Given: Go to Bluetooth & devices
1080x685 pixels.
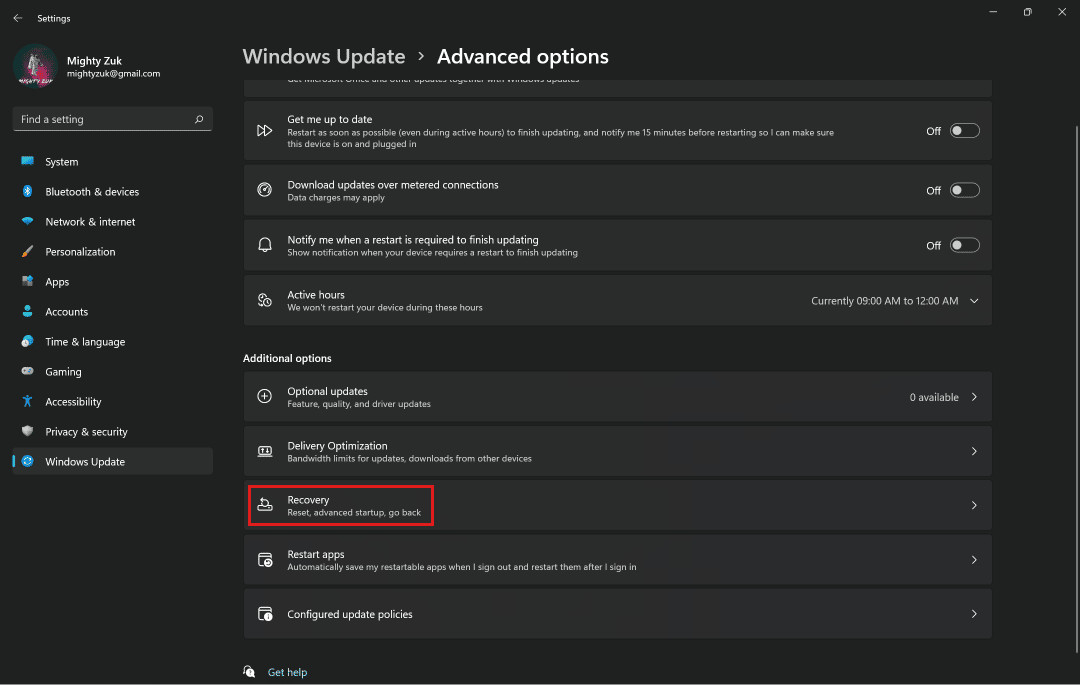Looking at the screenshot, I should [113, 191].
